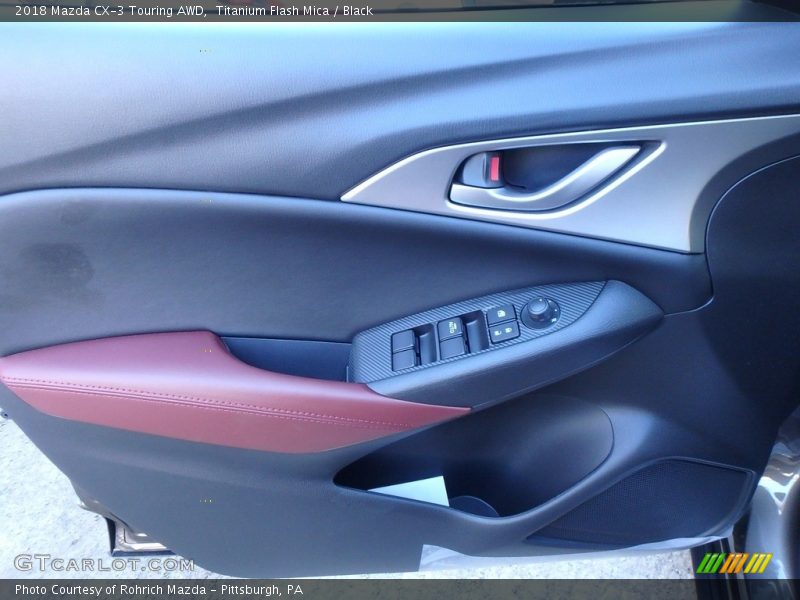This screenshot has height=600, width=800.
Task: Click the side mirror adjustment knob
Action: coord(540,312)
